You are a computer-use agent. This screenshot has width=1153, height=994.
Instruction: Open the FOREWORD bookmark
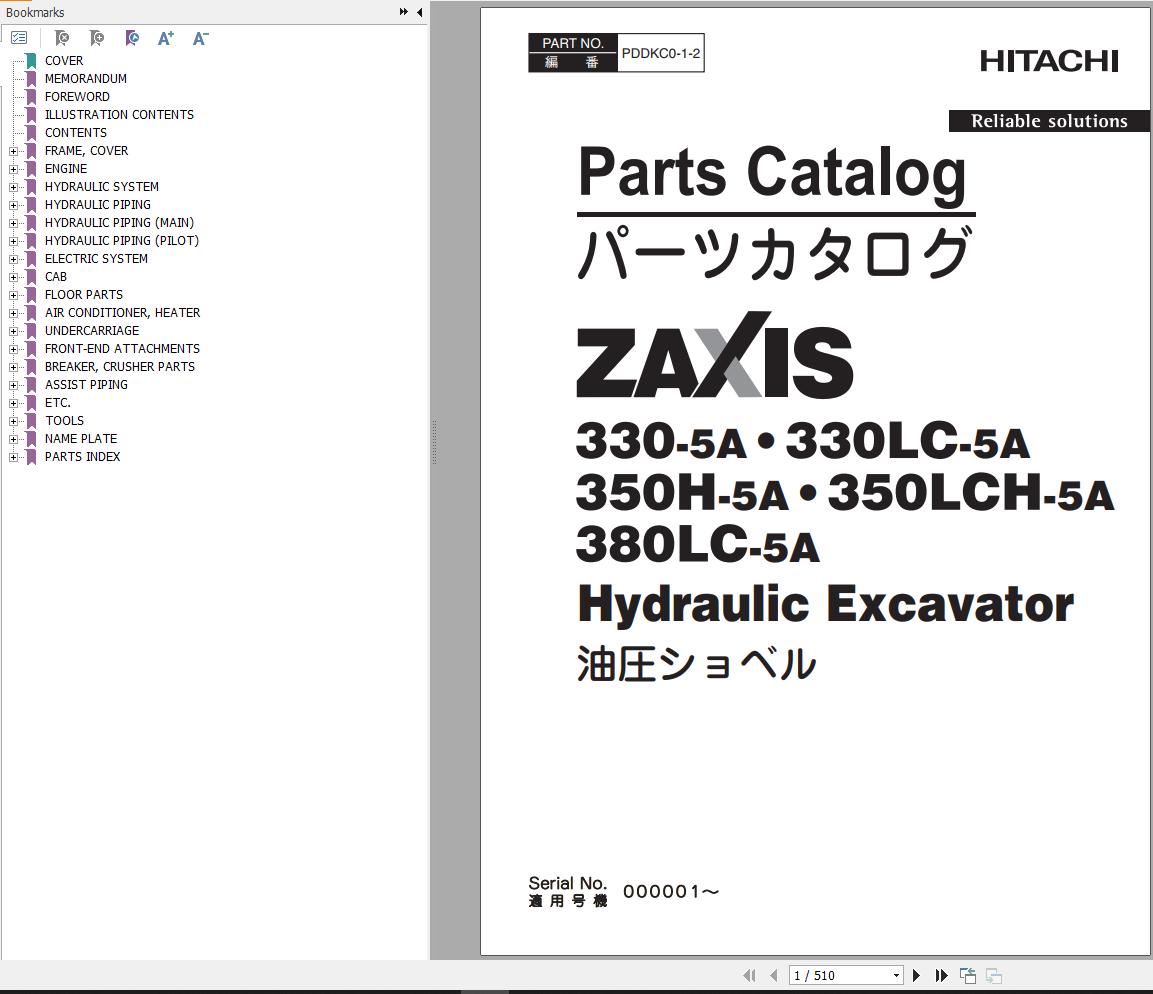(x=77, y=96)
